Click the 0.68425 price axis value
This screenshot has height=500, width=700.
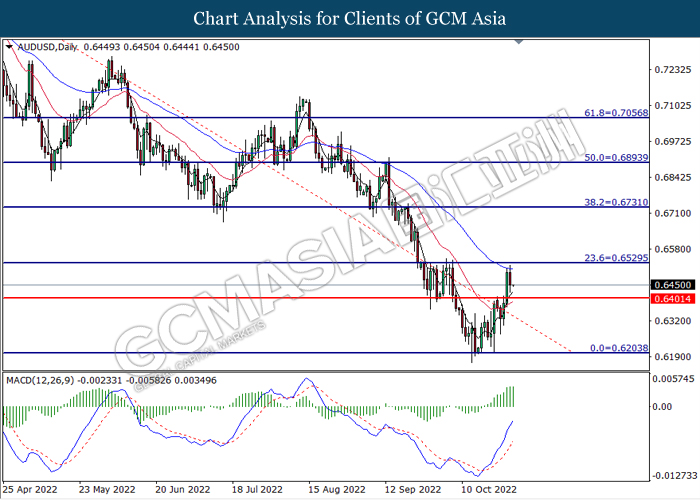[x=673, y=177]
